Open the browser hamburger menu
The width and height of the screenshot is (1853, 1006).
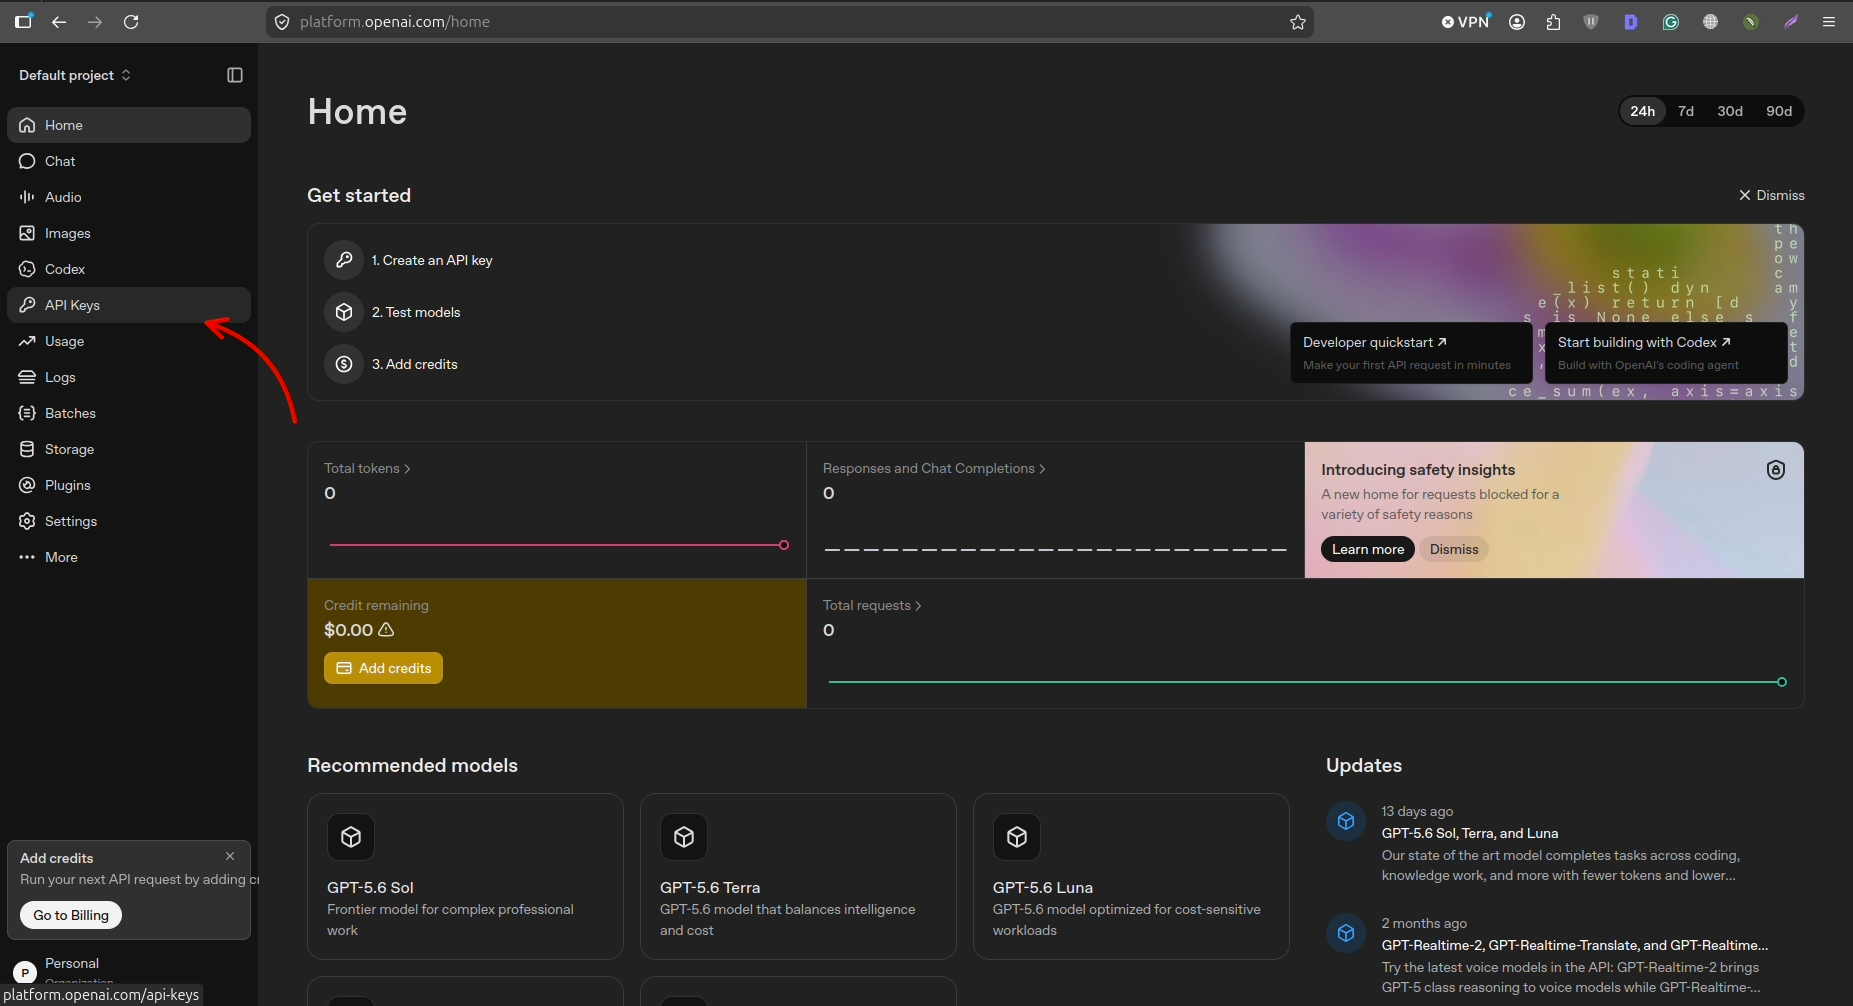coord(1829,22)
